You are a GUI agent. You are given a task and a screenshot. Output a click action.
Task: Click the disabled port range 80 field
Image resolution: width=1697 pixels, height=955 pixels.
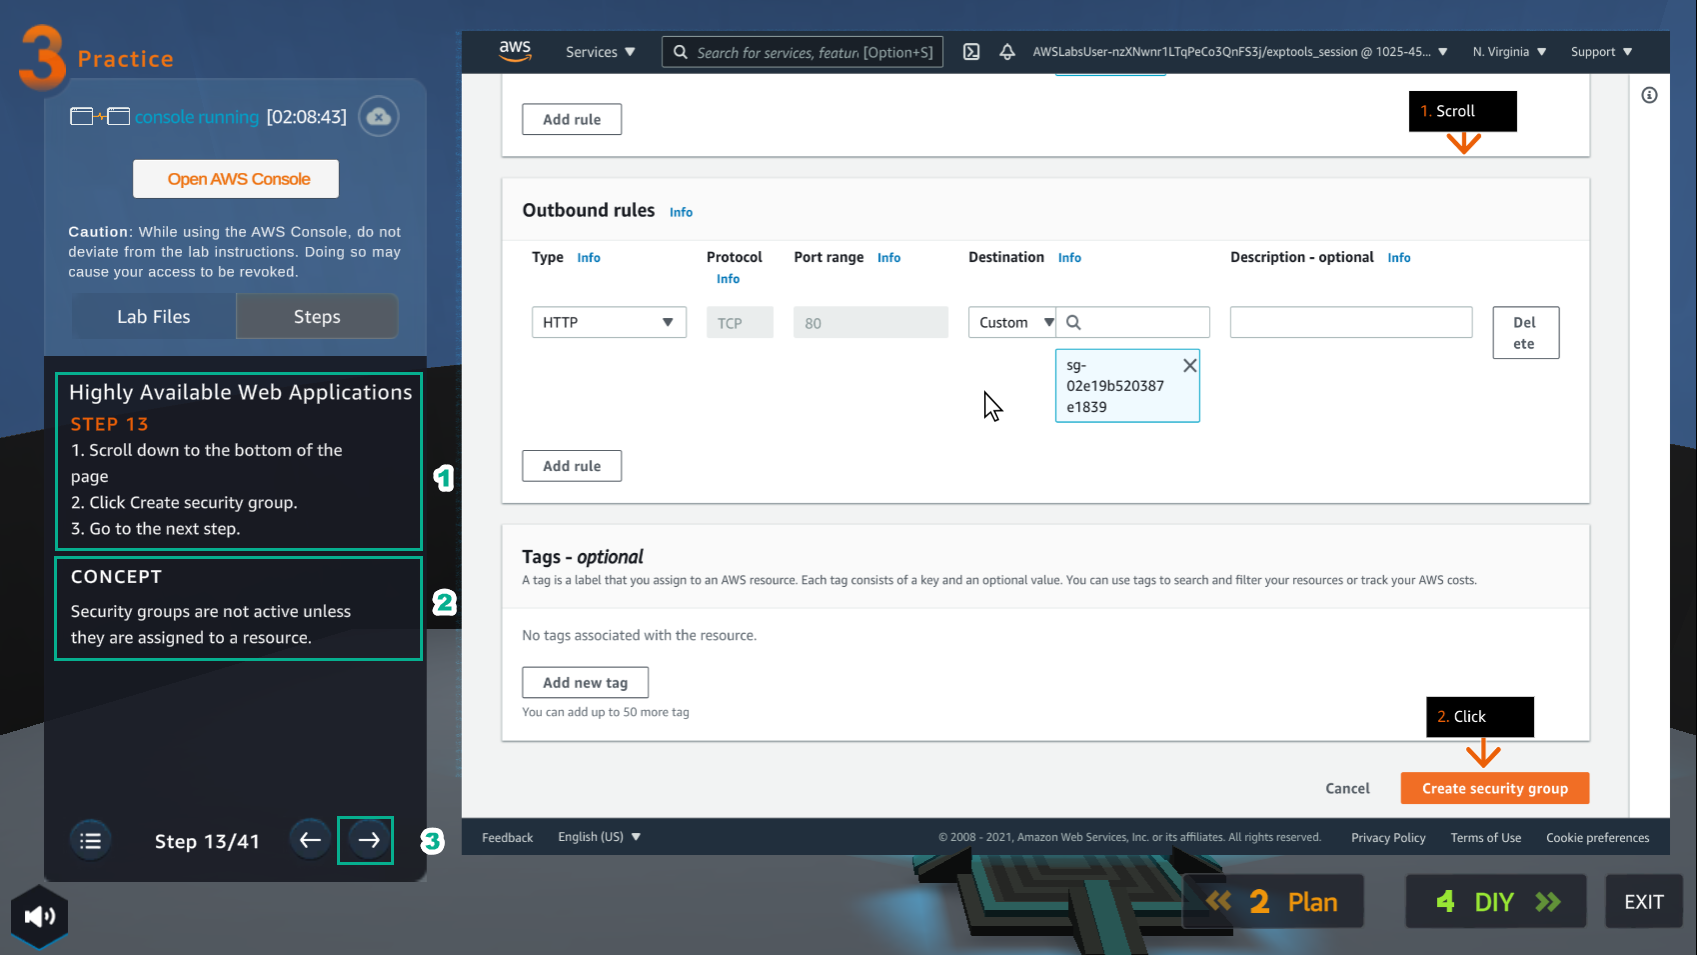coord(870,323)
